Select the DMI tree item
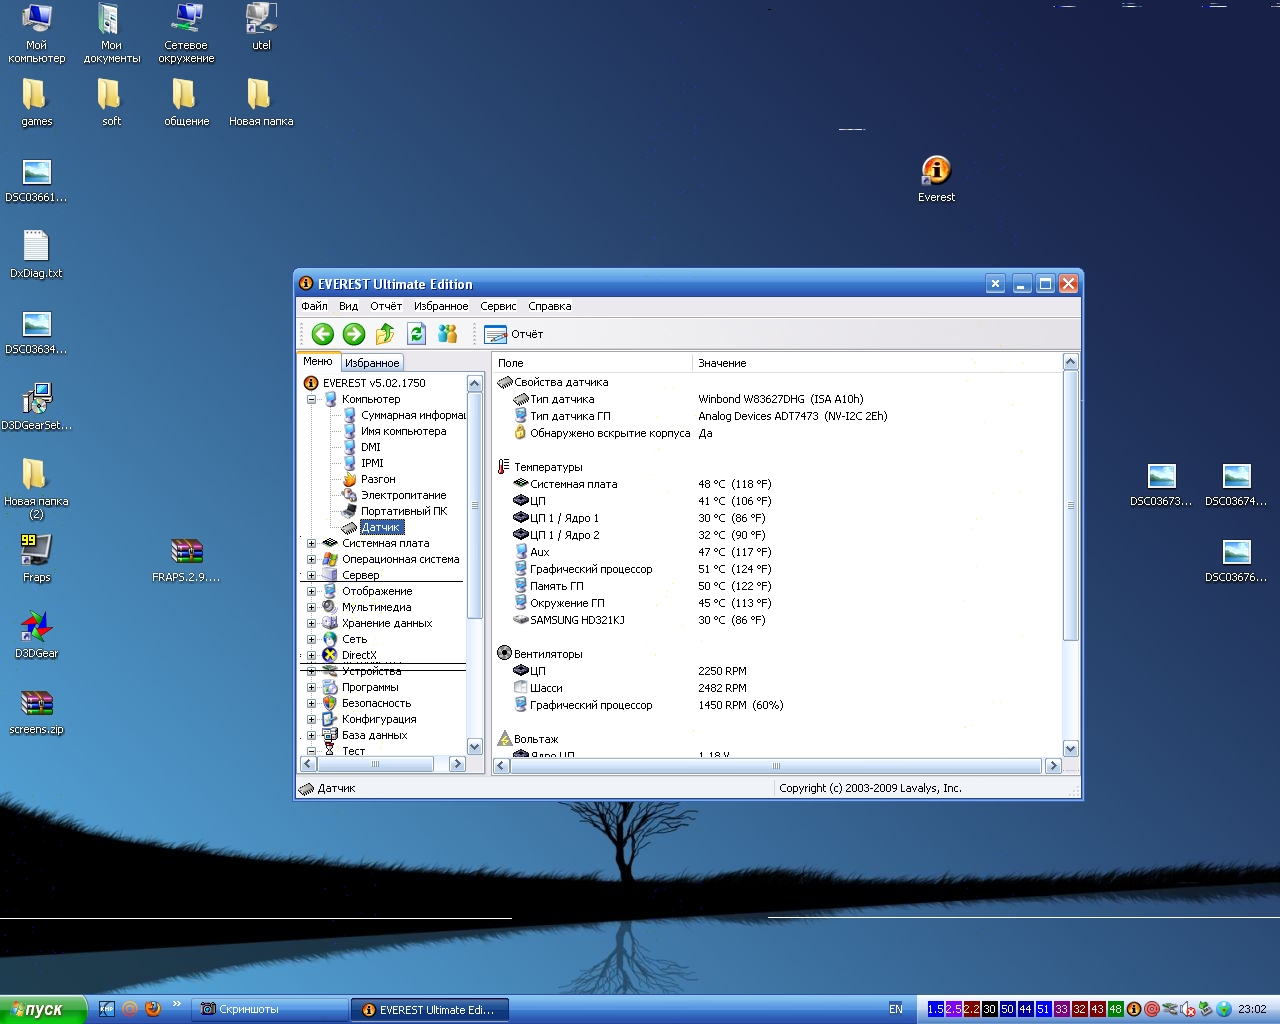The width and height of the screenshot is (1280, 1024). pyautogui.click(x=371, y=447)
